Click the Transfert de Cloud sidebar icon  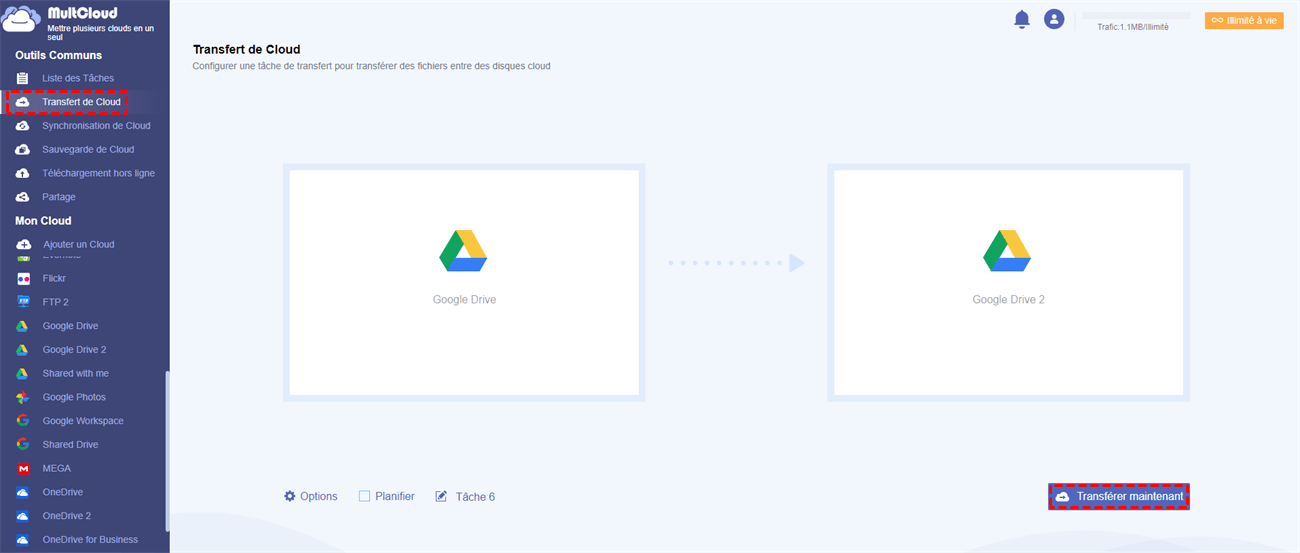(22, 102)
